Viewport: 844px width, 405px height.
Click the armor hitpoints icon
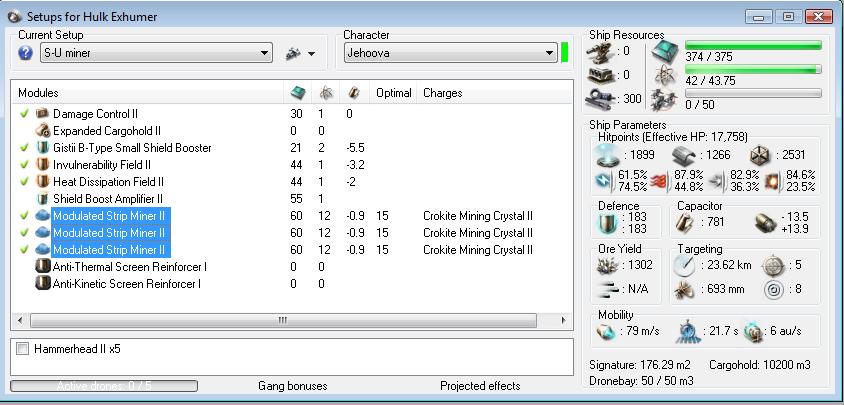pyautogui.click(x=684, y=155)
